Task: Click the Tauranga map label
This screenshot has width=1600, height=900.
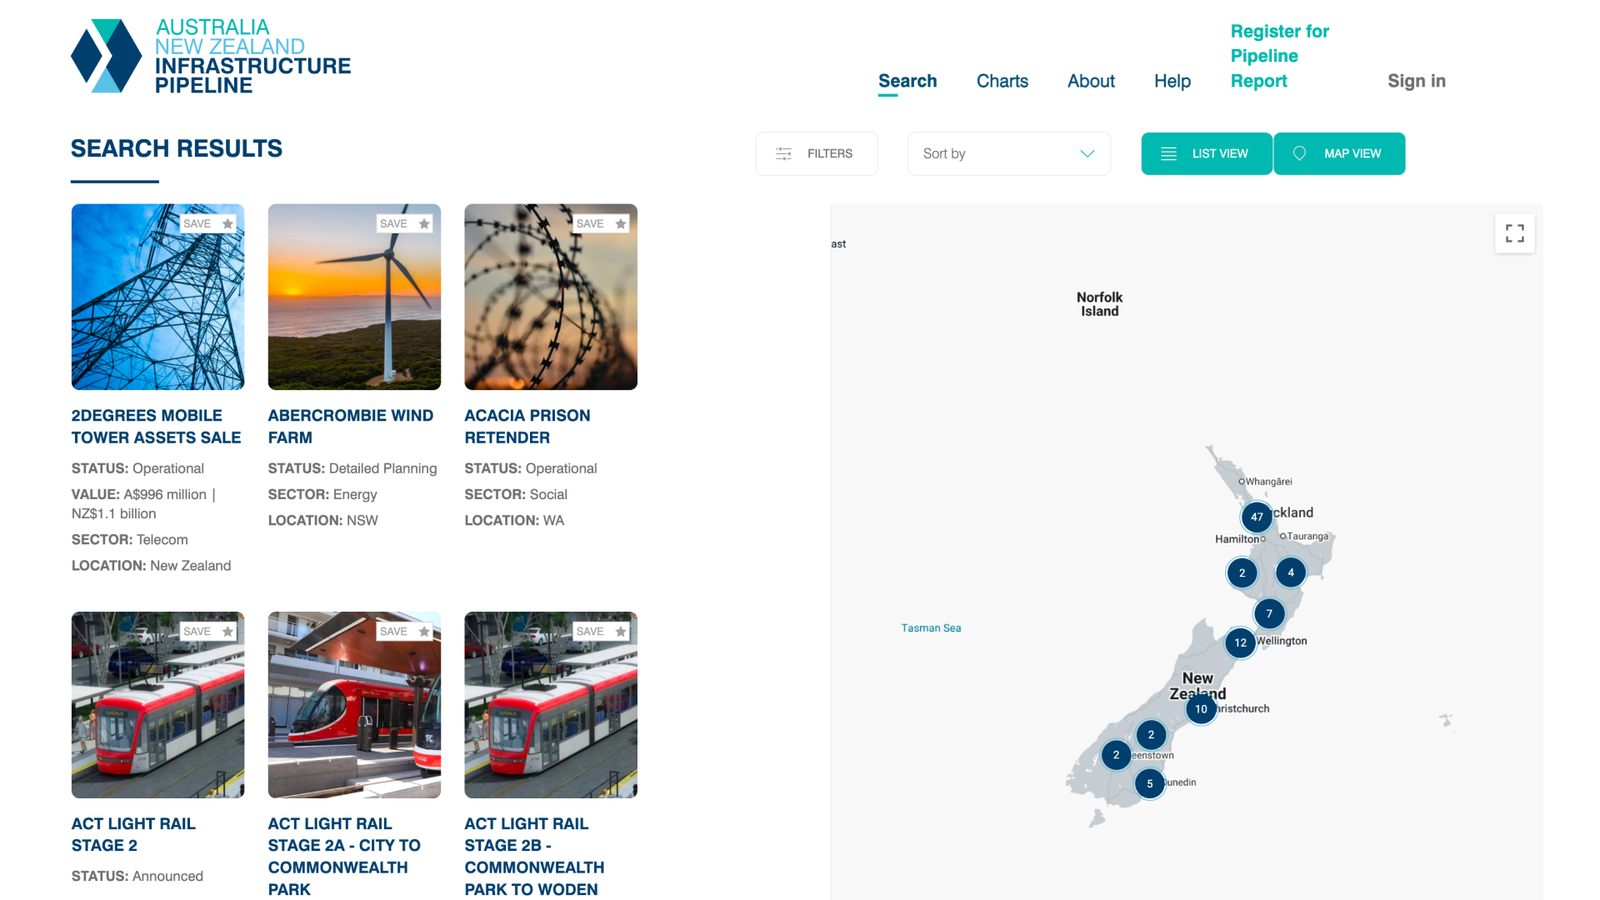Action: [x=1308, y=536]
